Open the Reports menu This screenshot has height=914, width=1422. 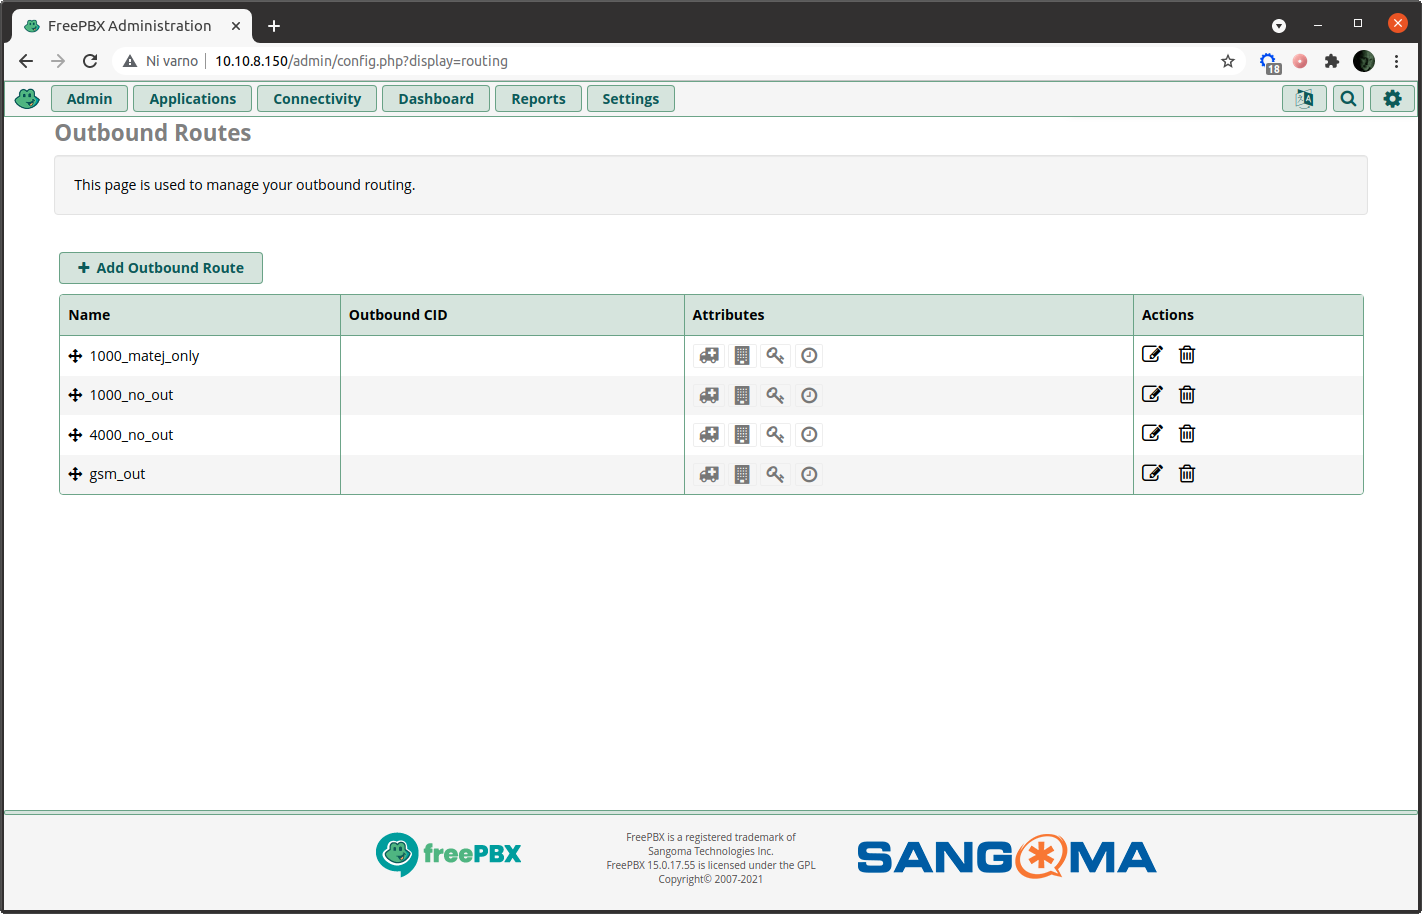point(538,98)
